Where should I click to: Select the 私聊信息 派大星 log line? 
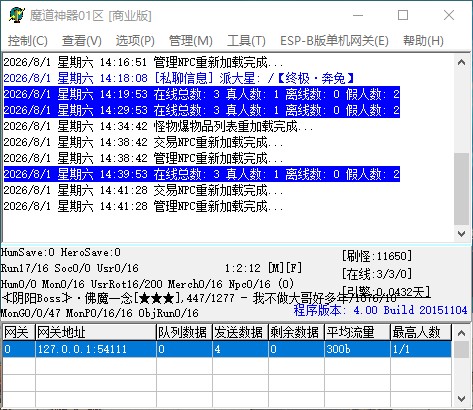179,78
